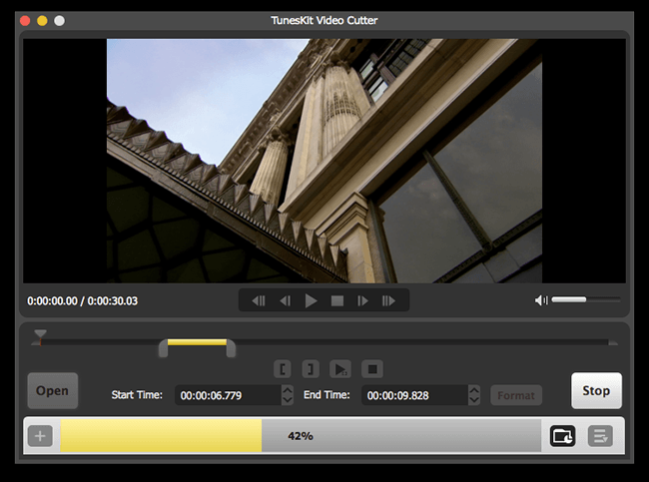Click the 0:00:00.00 / 0:00:30.03 time readout
The image size is (649, 482).
point(82,301)
